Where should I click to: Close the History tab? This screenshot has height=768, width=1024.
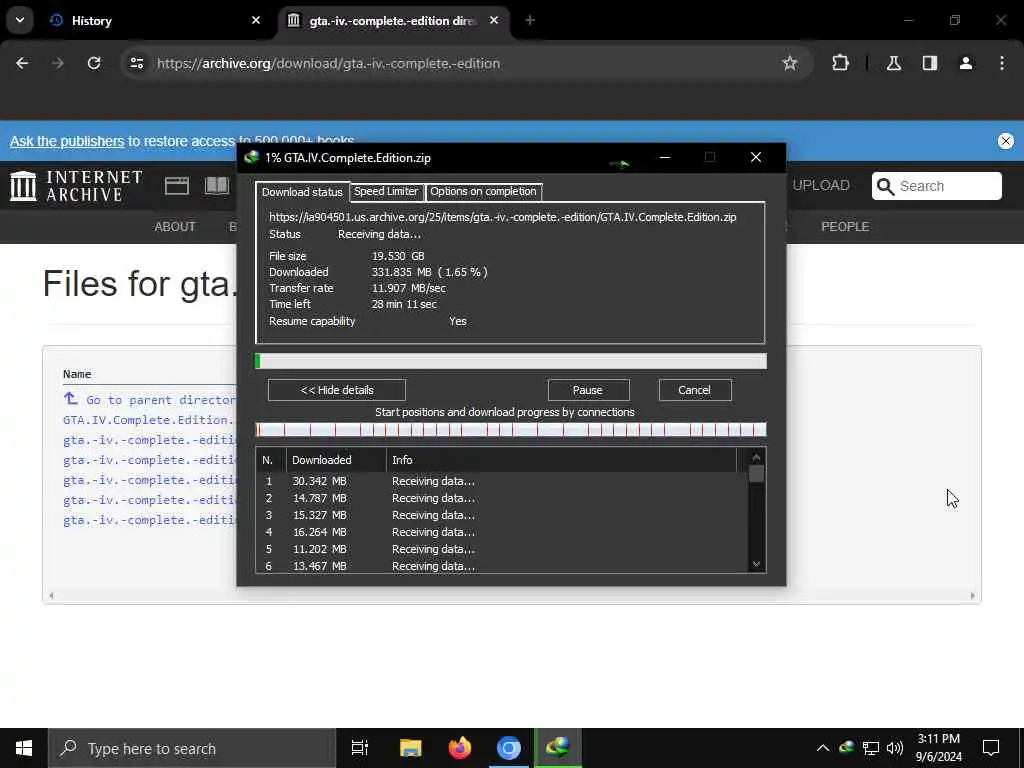click(x=256, y=20)
